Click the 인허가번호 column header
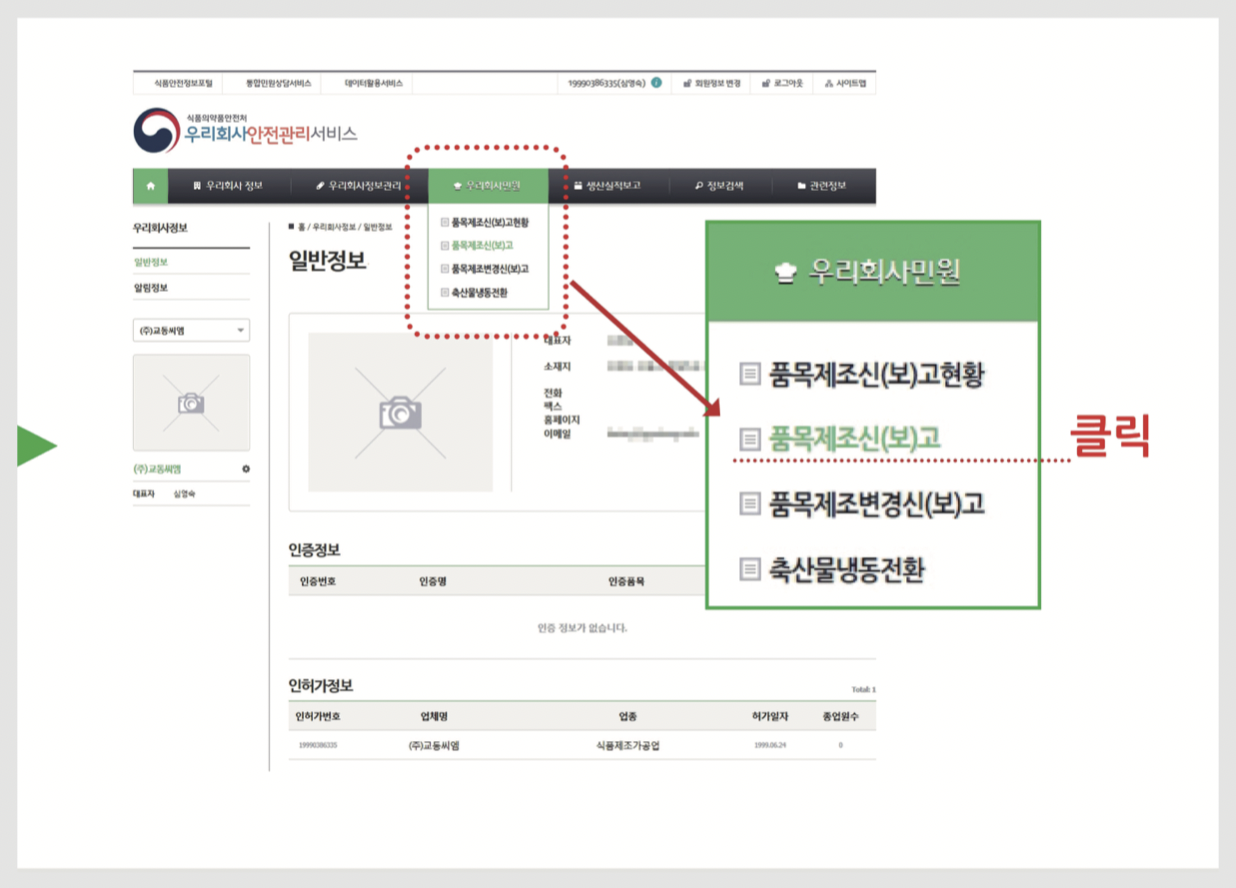 tap(318, 717)
